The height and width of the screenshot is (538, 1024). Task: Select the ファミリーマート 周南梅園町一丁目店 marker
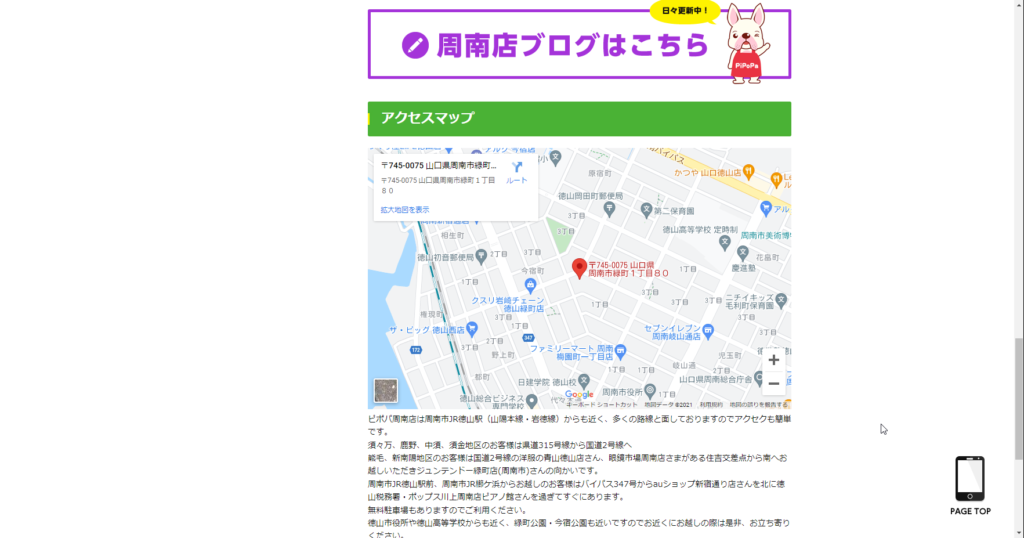(x=620, y=351)
